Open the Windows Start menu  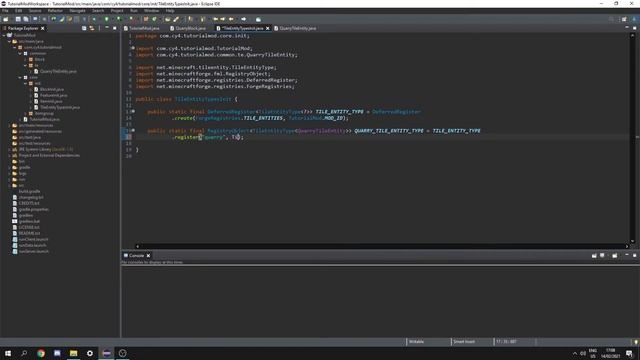click(8, 353)
